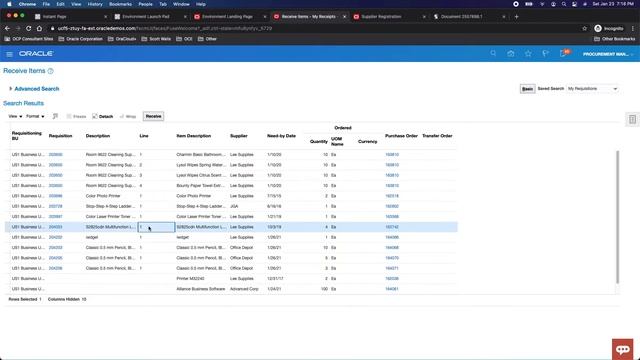
Task: Open the chat assistant icon at the bottom right
Action: point(622,349)
